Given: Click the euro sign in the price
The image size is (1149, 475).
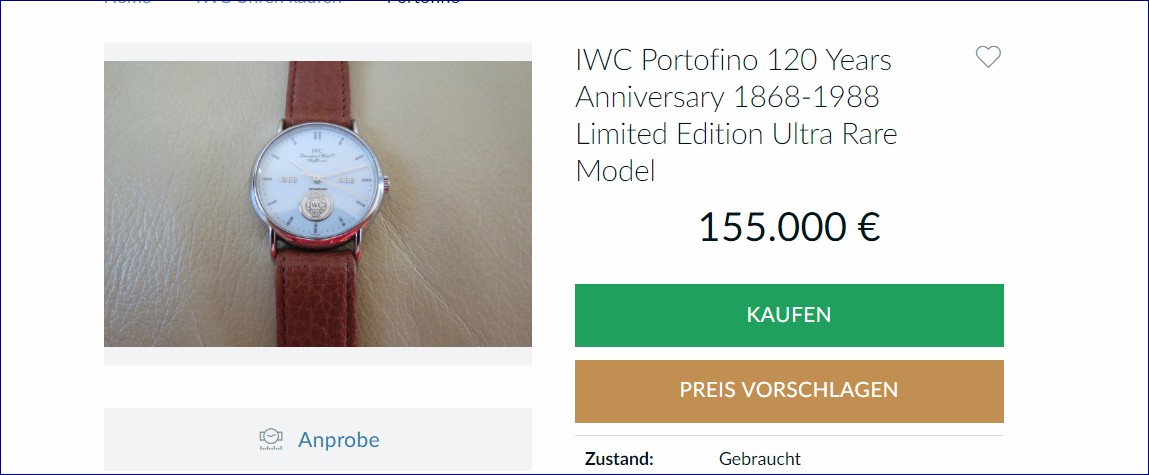Looking at the screenshot, I should [x=868, y=227].
